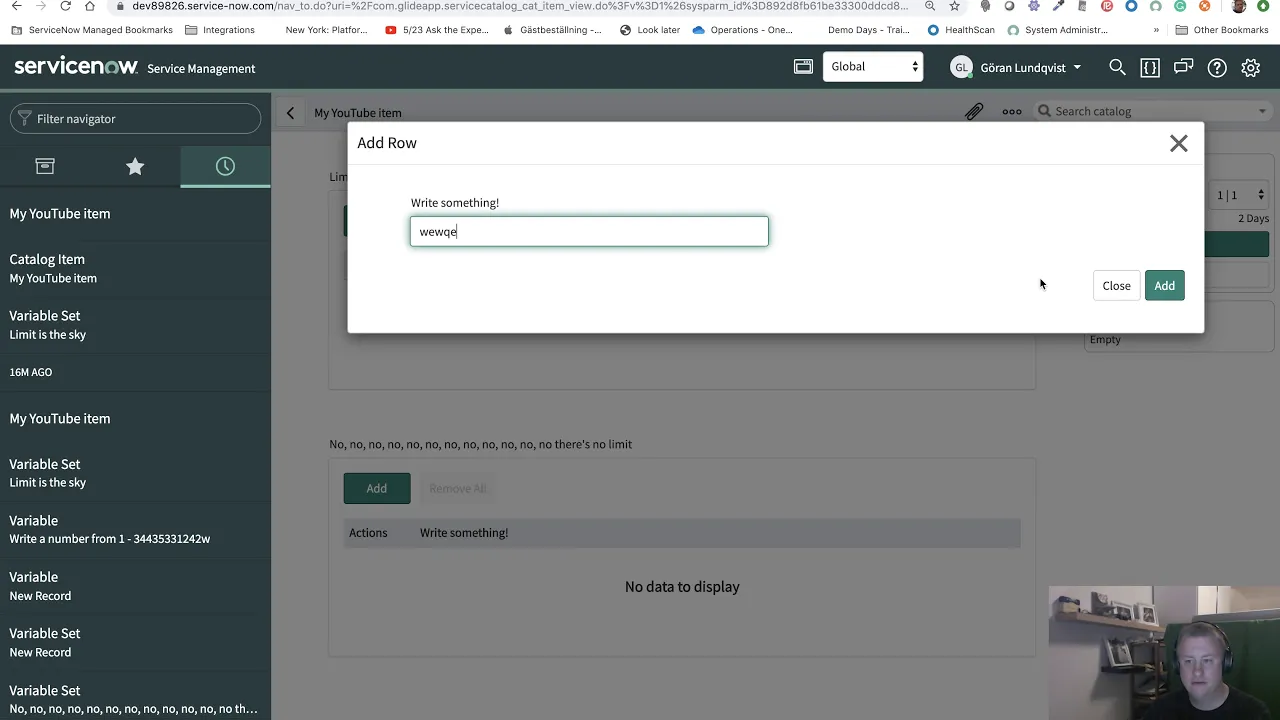Open Connect chat via the speech bubble icon
Image resolution: width=1280 pixels, height=720 pixels.
click(x=1184, y=68)
